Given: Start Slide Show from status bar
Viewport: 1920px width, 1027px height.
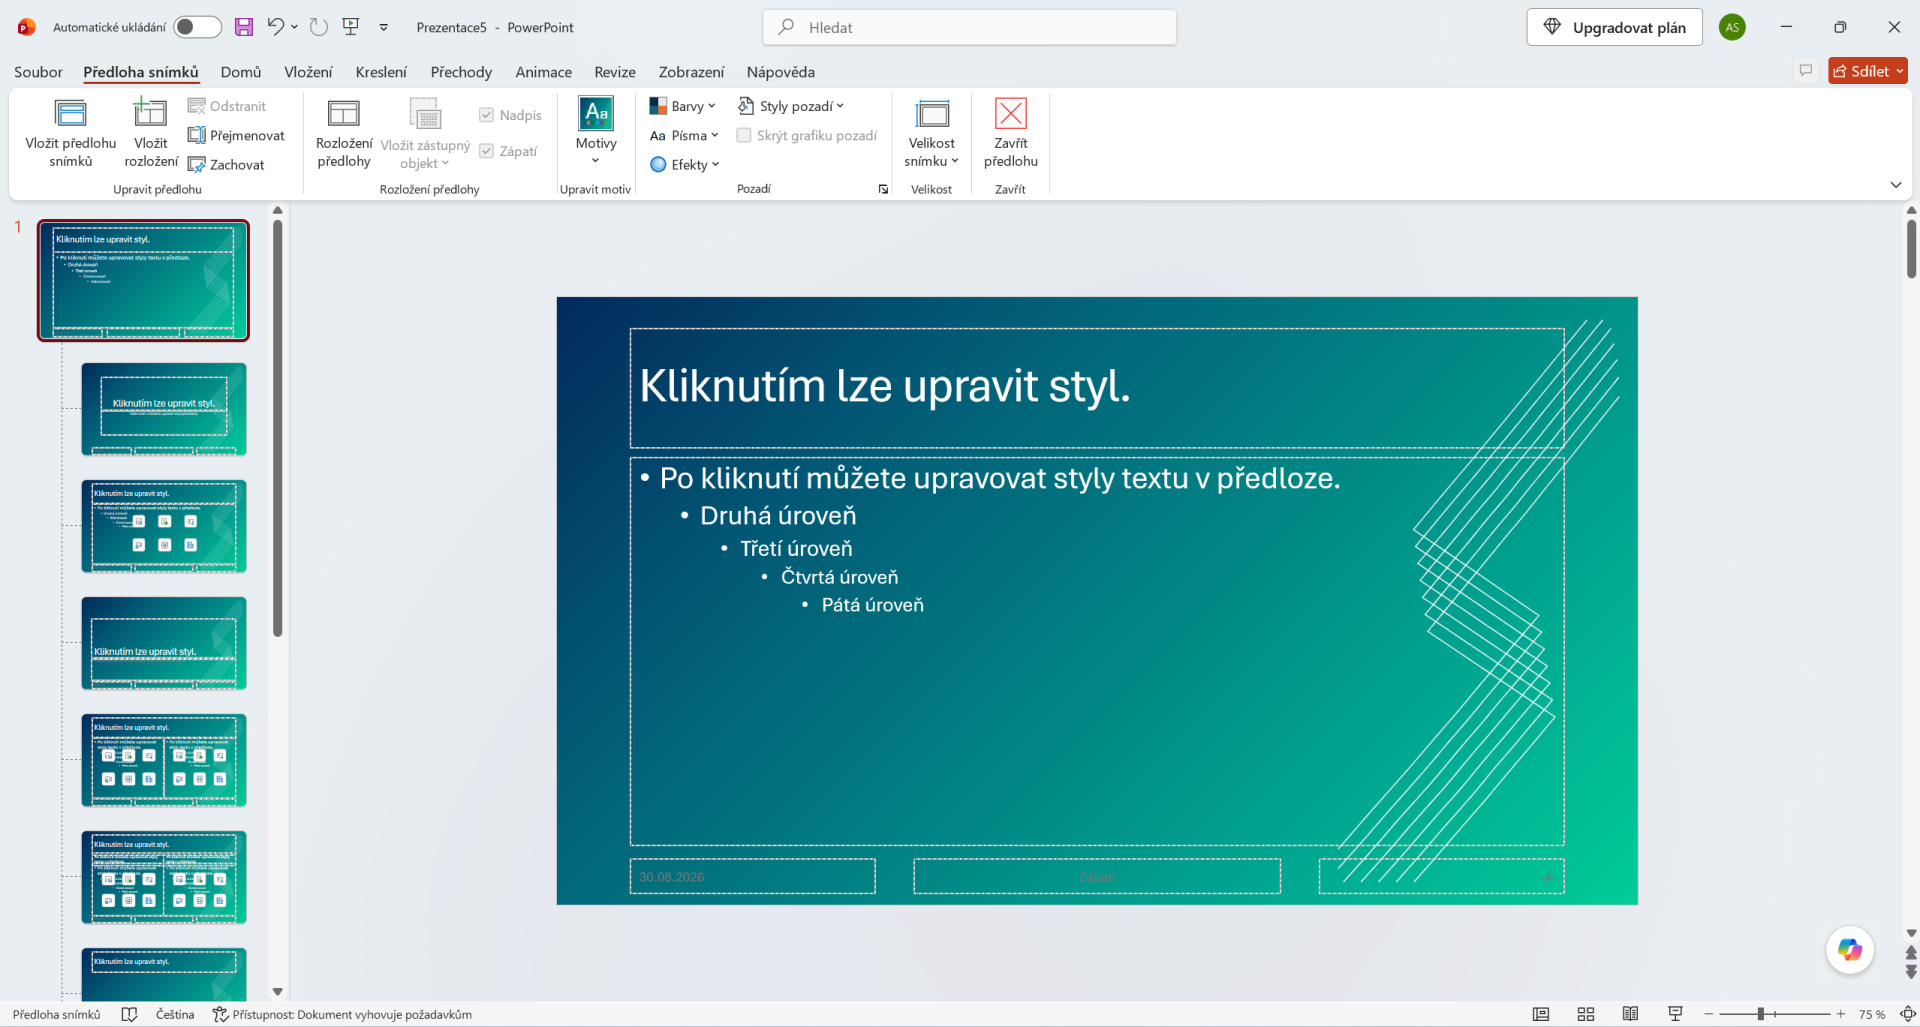Looking at the screenshot, I should pos(1675,1014).
